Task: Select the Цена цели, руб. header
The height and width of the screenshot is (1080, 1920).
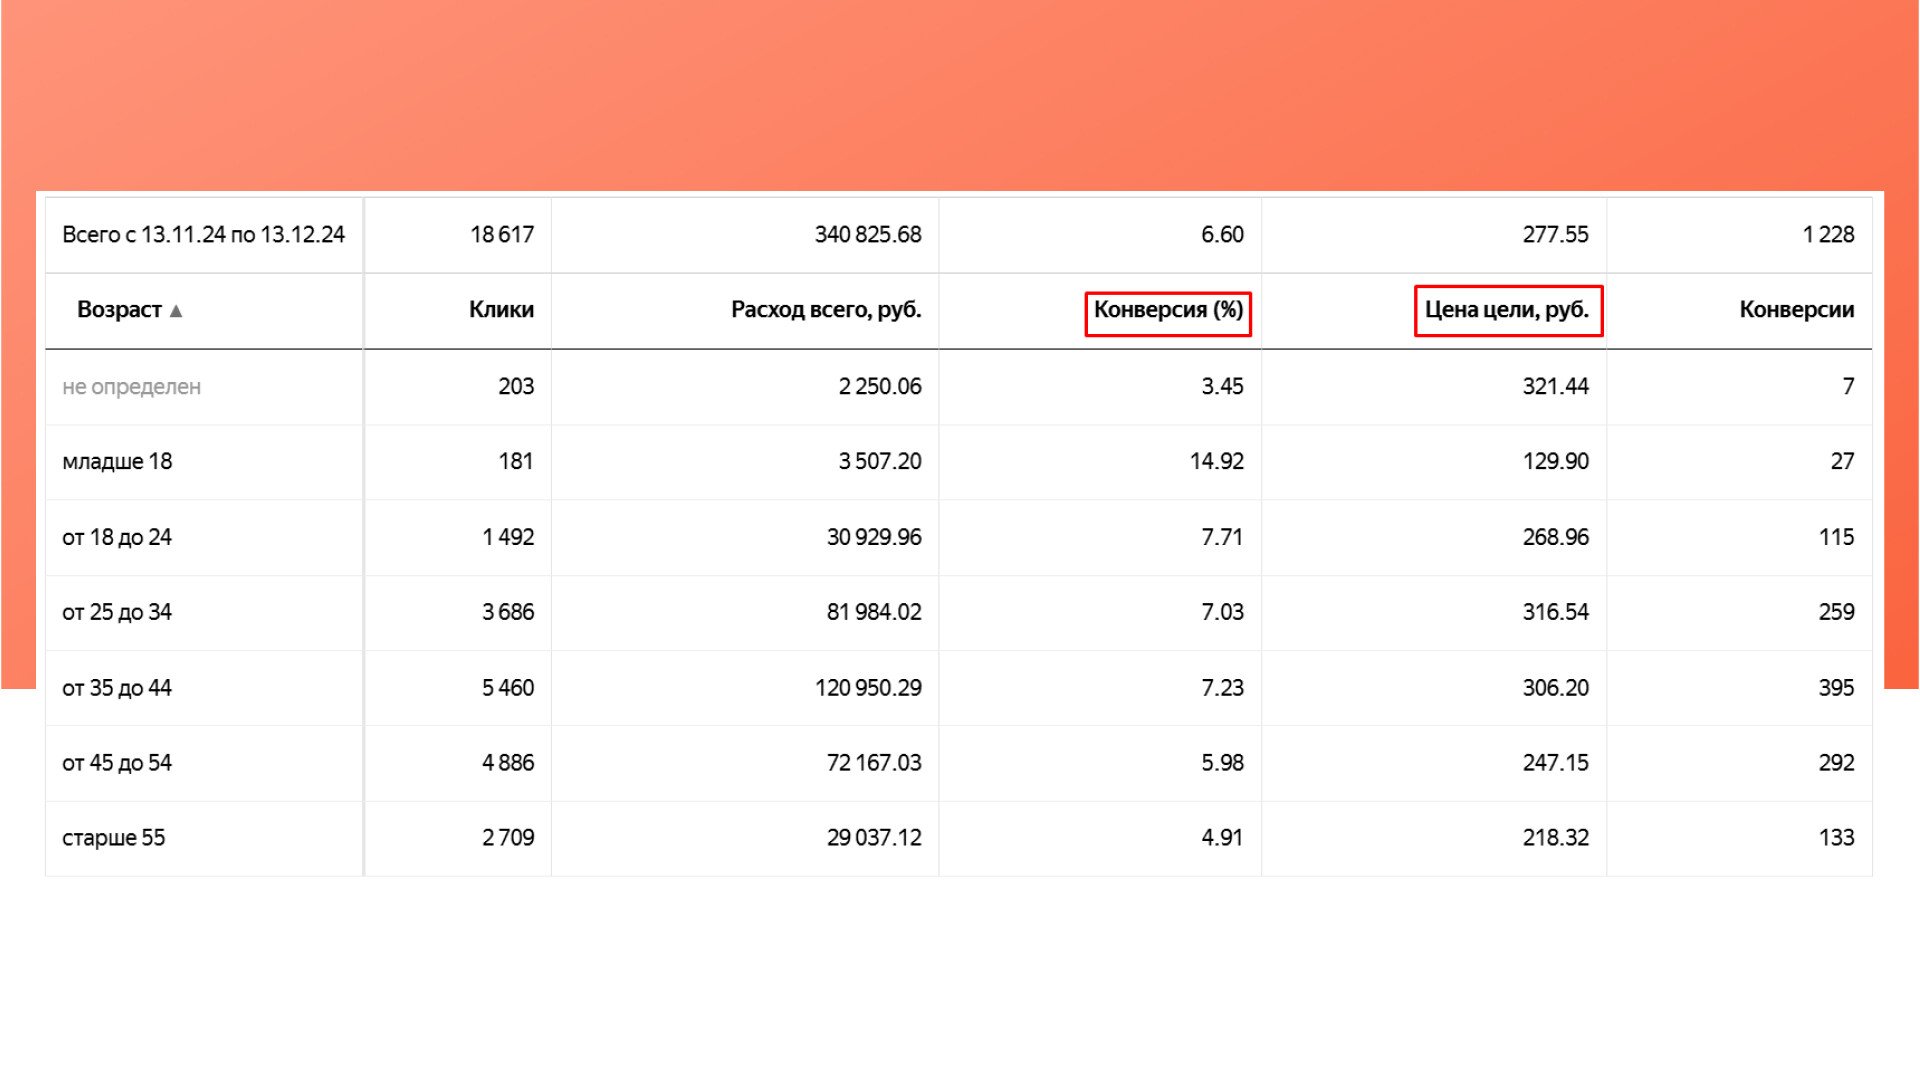Action: (1507, 310)
